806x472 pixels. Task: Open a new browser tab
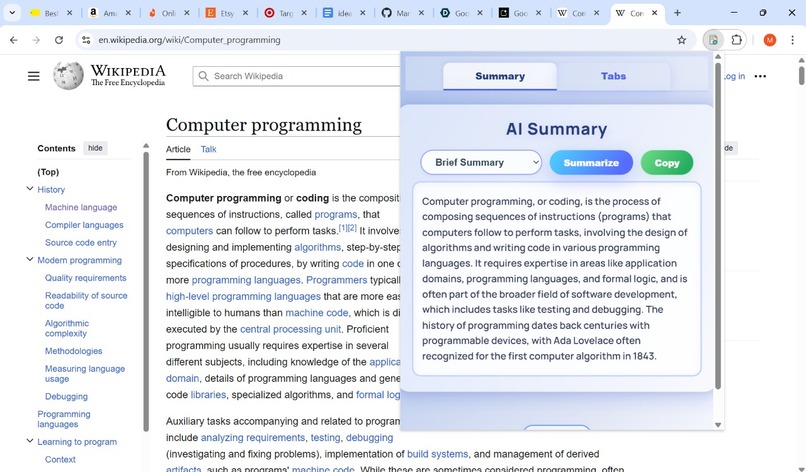[677, 13]
